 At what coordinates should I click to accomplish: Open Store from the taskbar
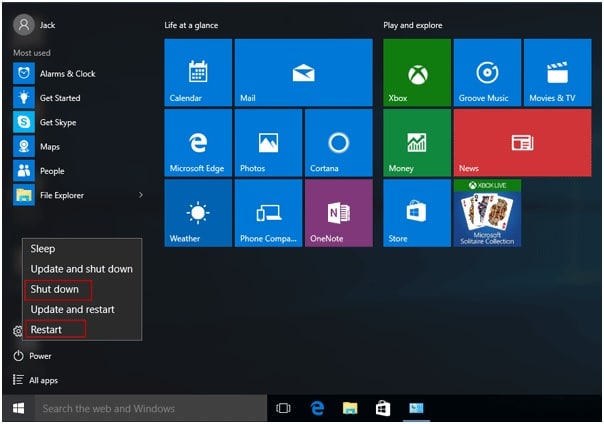point(383,408)
